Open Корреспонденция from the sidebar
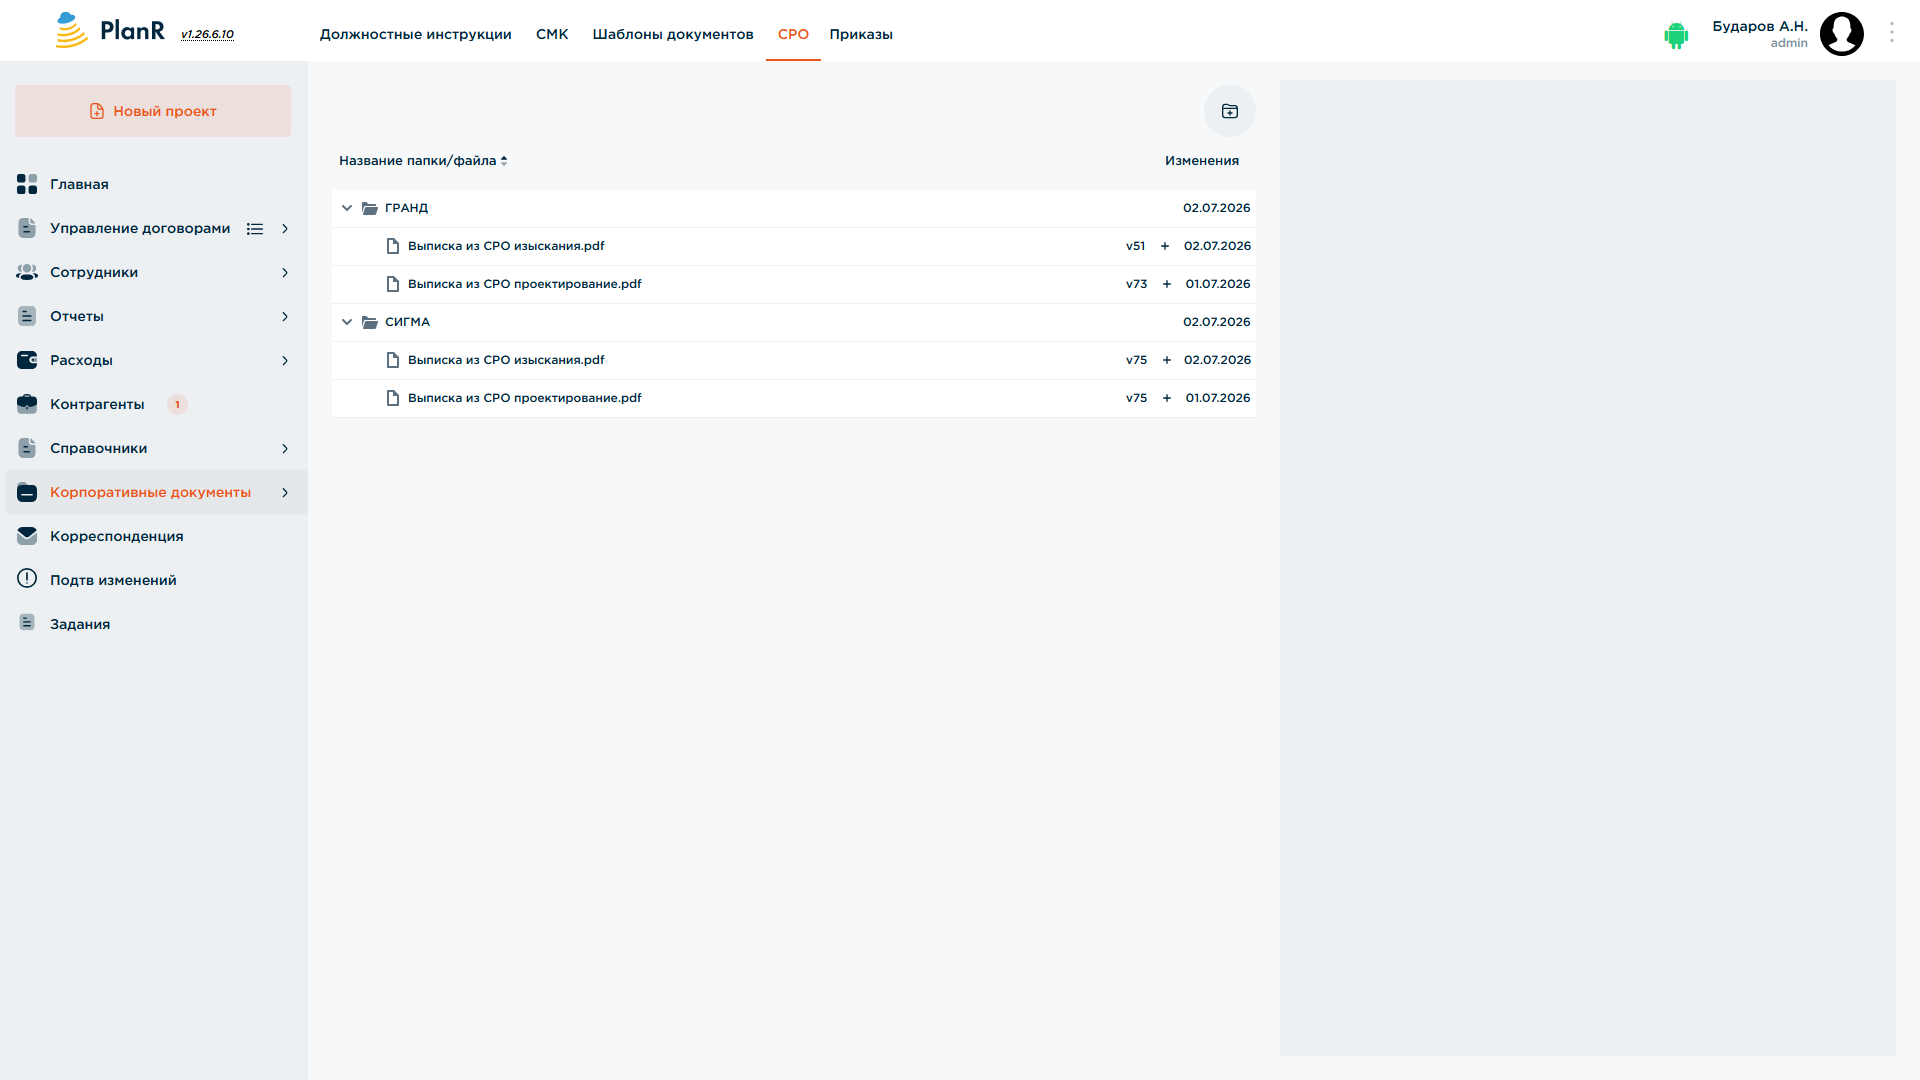The height and width of the screenshot is (1080, 1920). 117,536
